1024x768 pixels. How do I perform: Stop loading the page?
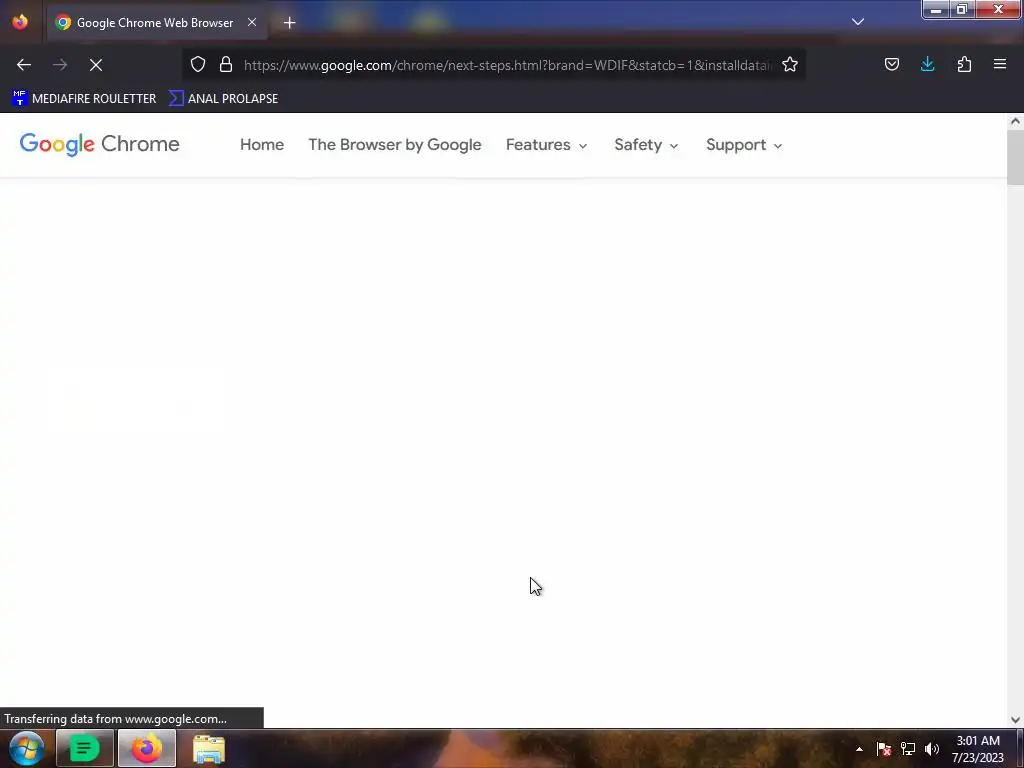[x=96, y=65]
